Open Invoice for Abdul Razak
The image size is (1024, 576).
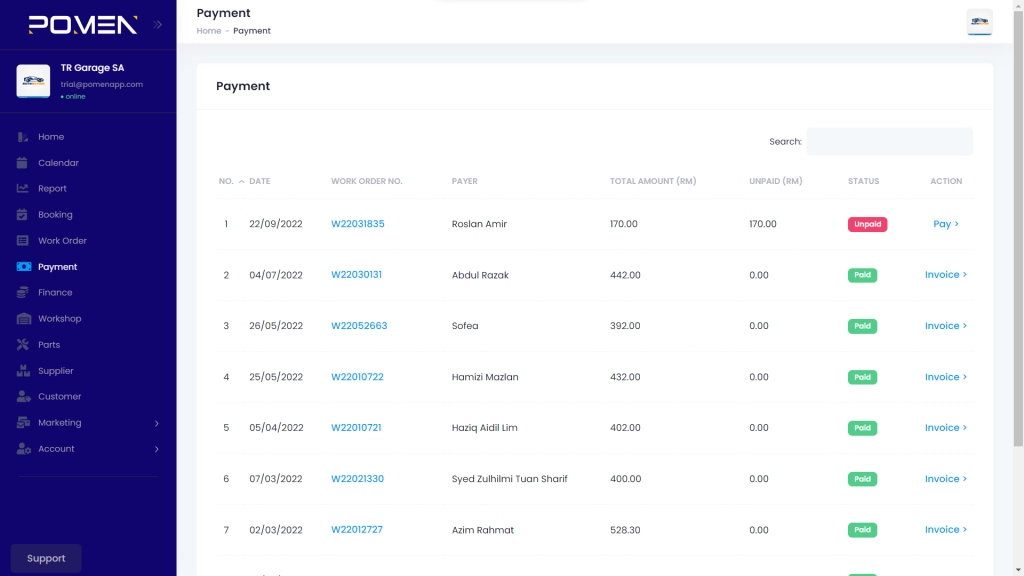point(946,275)
